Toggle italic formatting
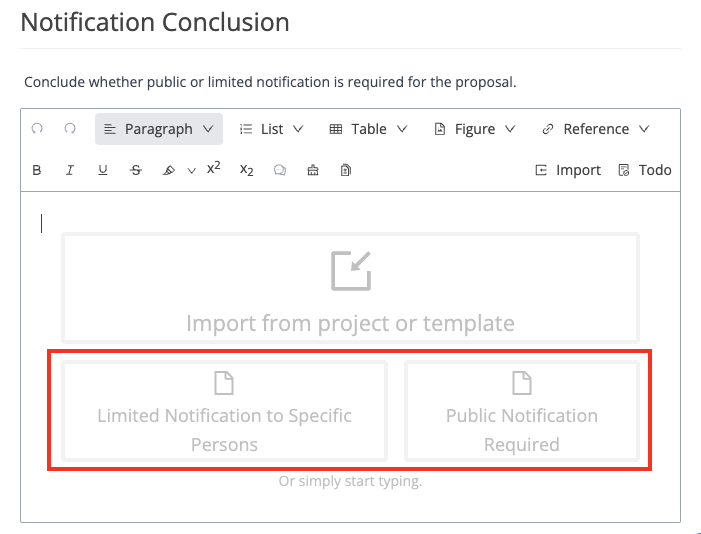Image resolution: width=701 pixels, height=534 pixels. 70,170
